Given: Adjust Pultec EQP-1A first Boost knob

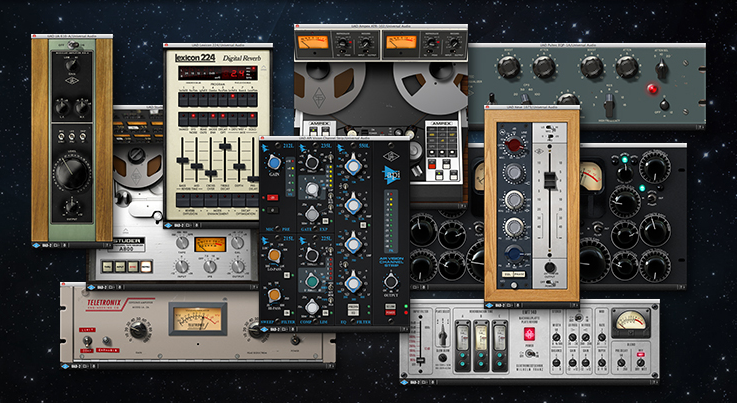Looking at the screenshot, I should click(509, 67).
